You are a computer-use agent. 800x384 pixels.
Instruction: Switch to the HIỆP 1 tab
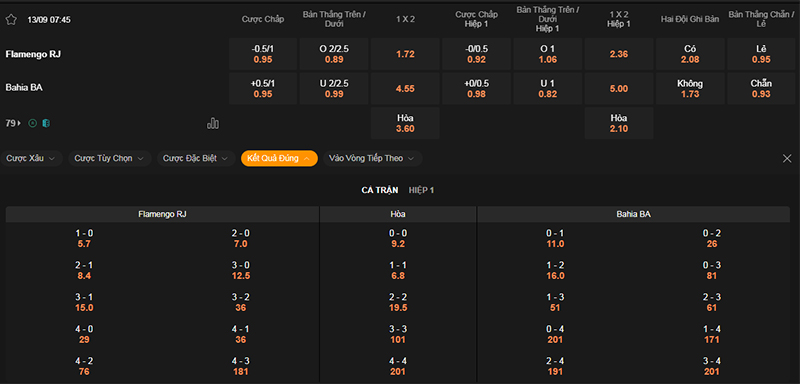tap(421, 190)
